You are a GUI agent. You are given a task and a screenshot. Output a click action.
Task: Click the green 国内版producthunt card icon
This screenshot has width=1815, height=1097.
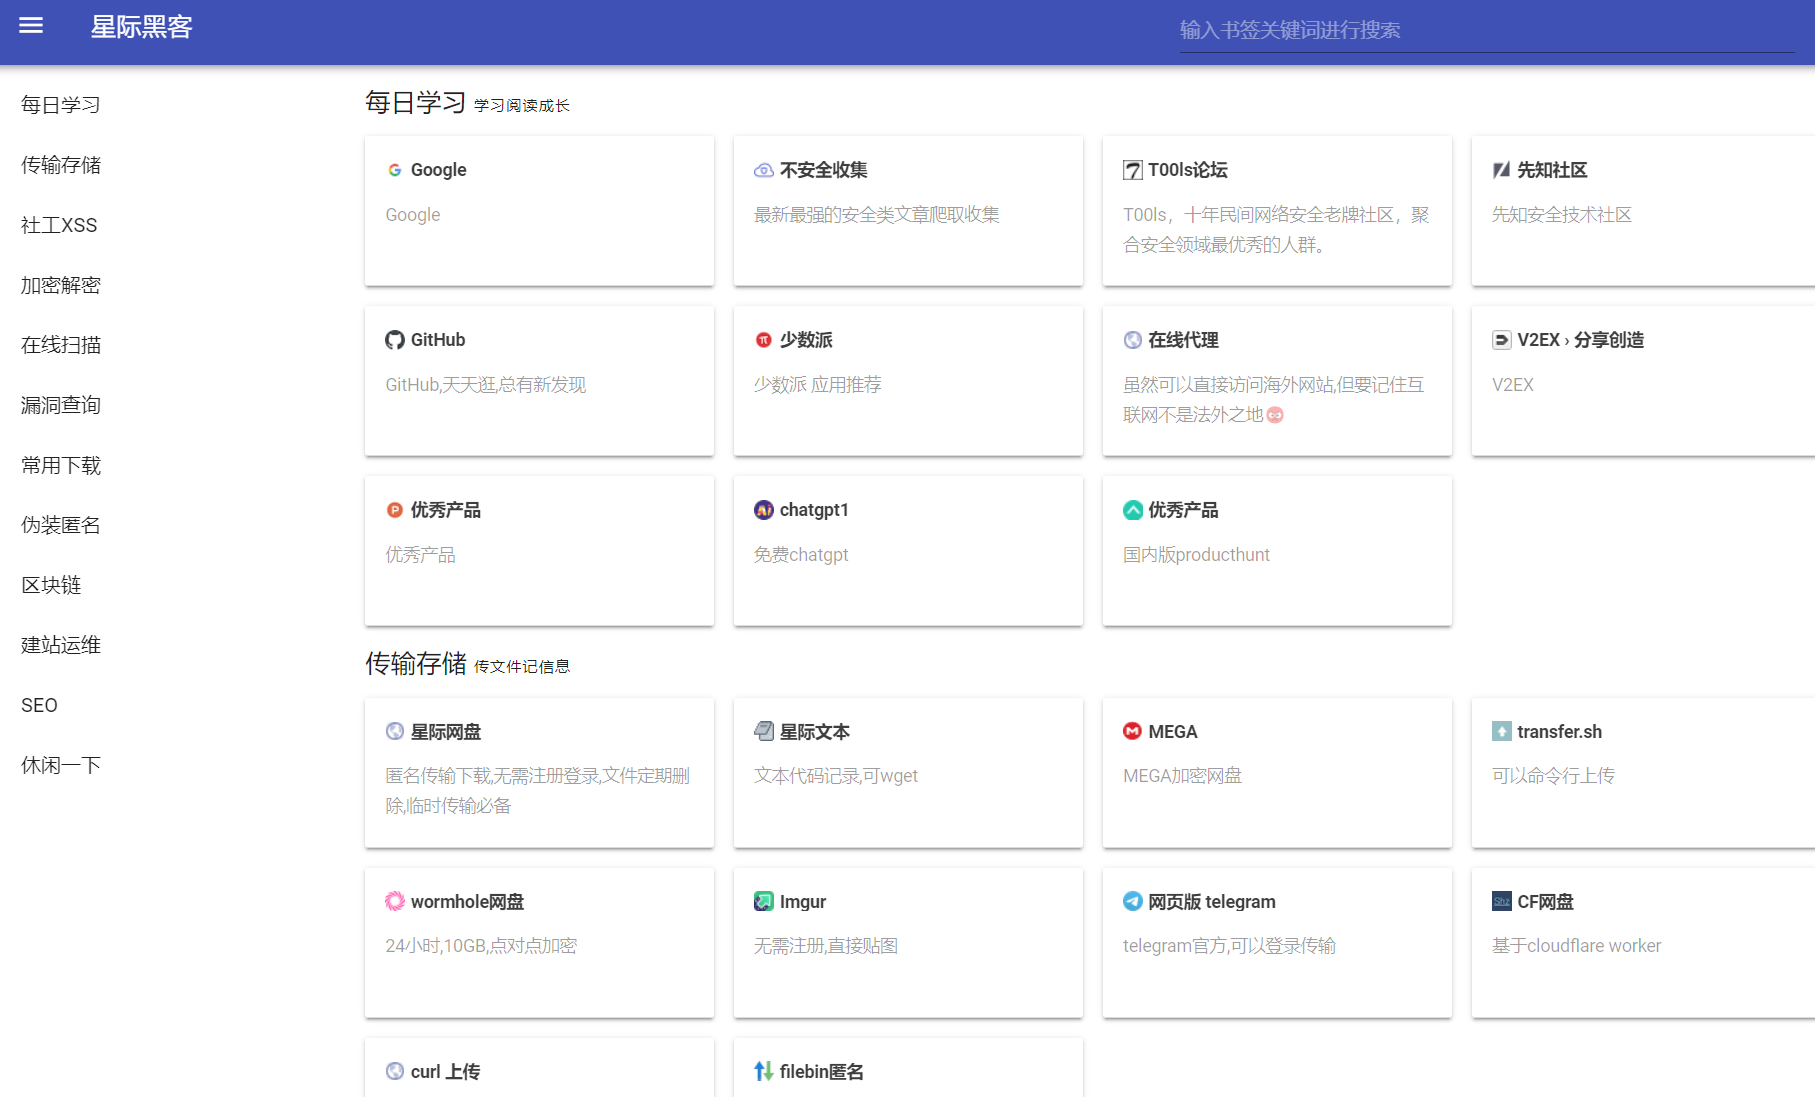click(x=1133, y=510)
